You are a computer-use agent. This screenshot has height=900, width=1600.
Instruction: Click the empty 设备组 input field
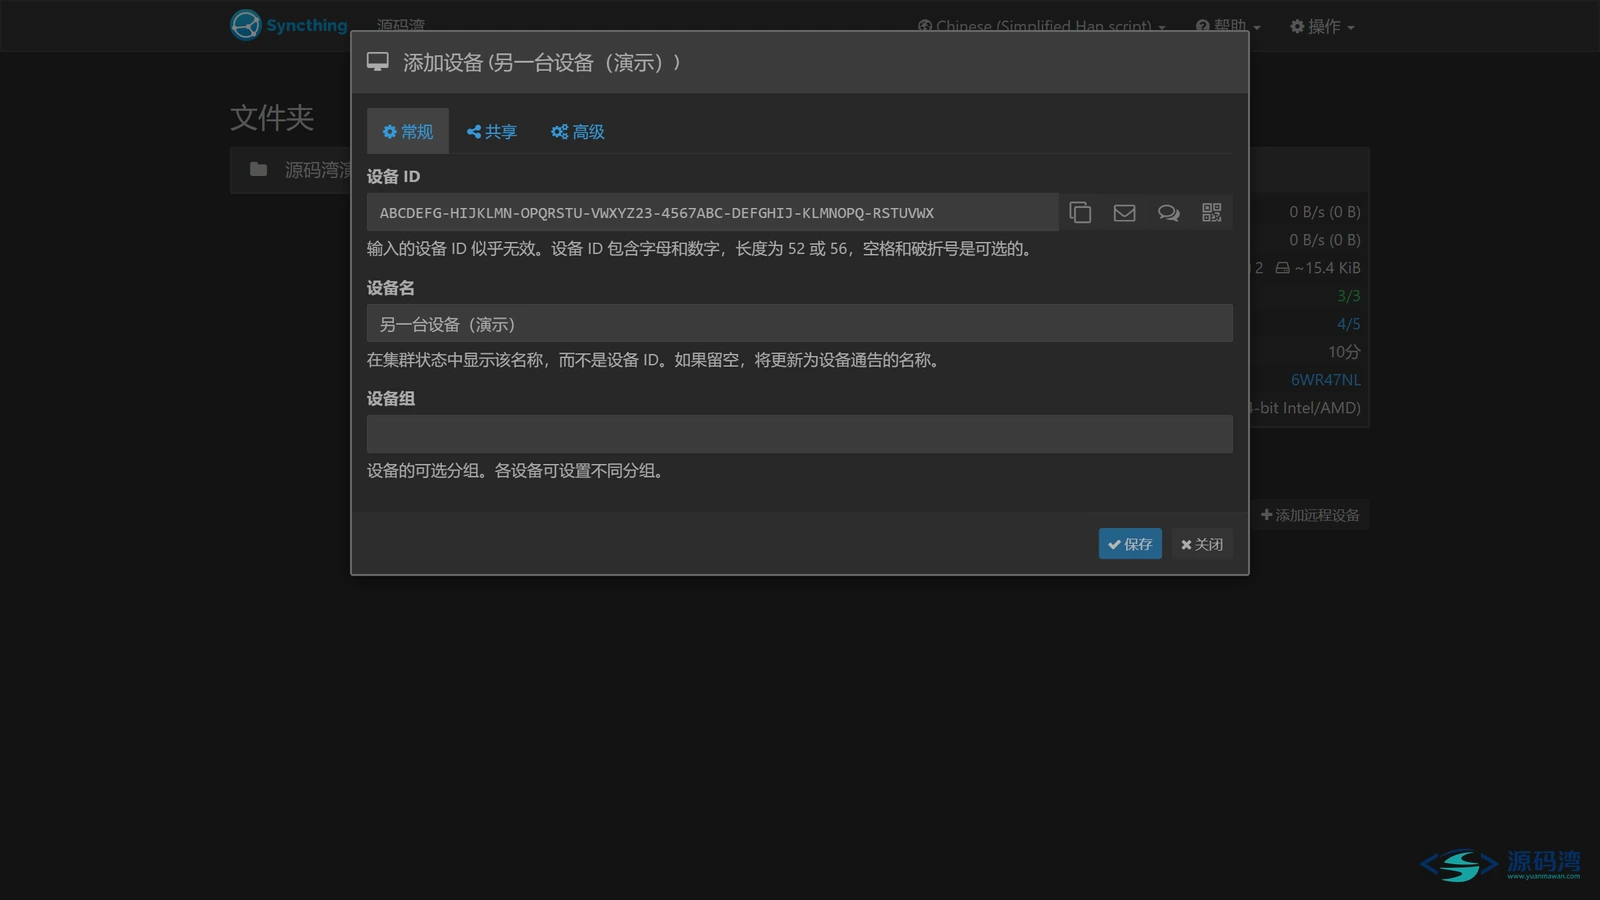800,434
